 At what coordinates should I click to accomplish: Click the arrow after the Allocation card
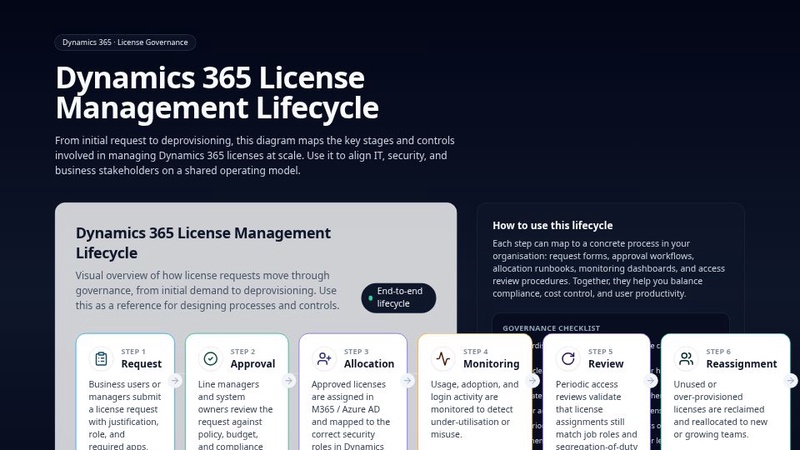coord(407,381)
